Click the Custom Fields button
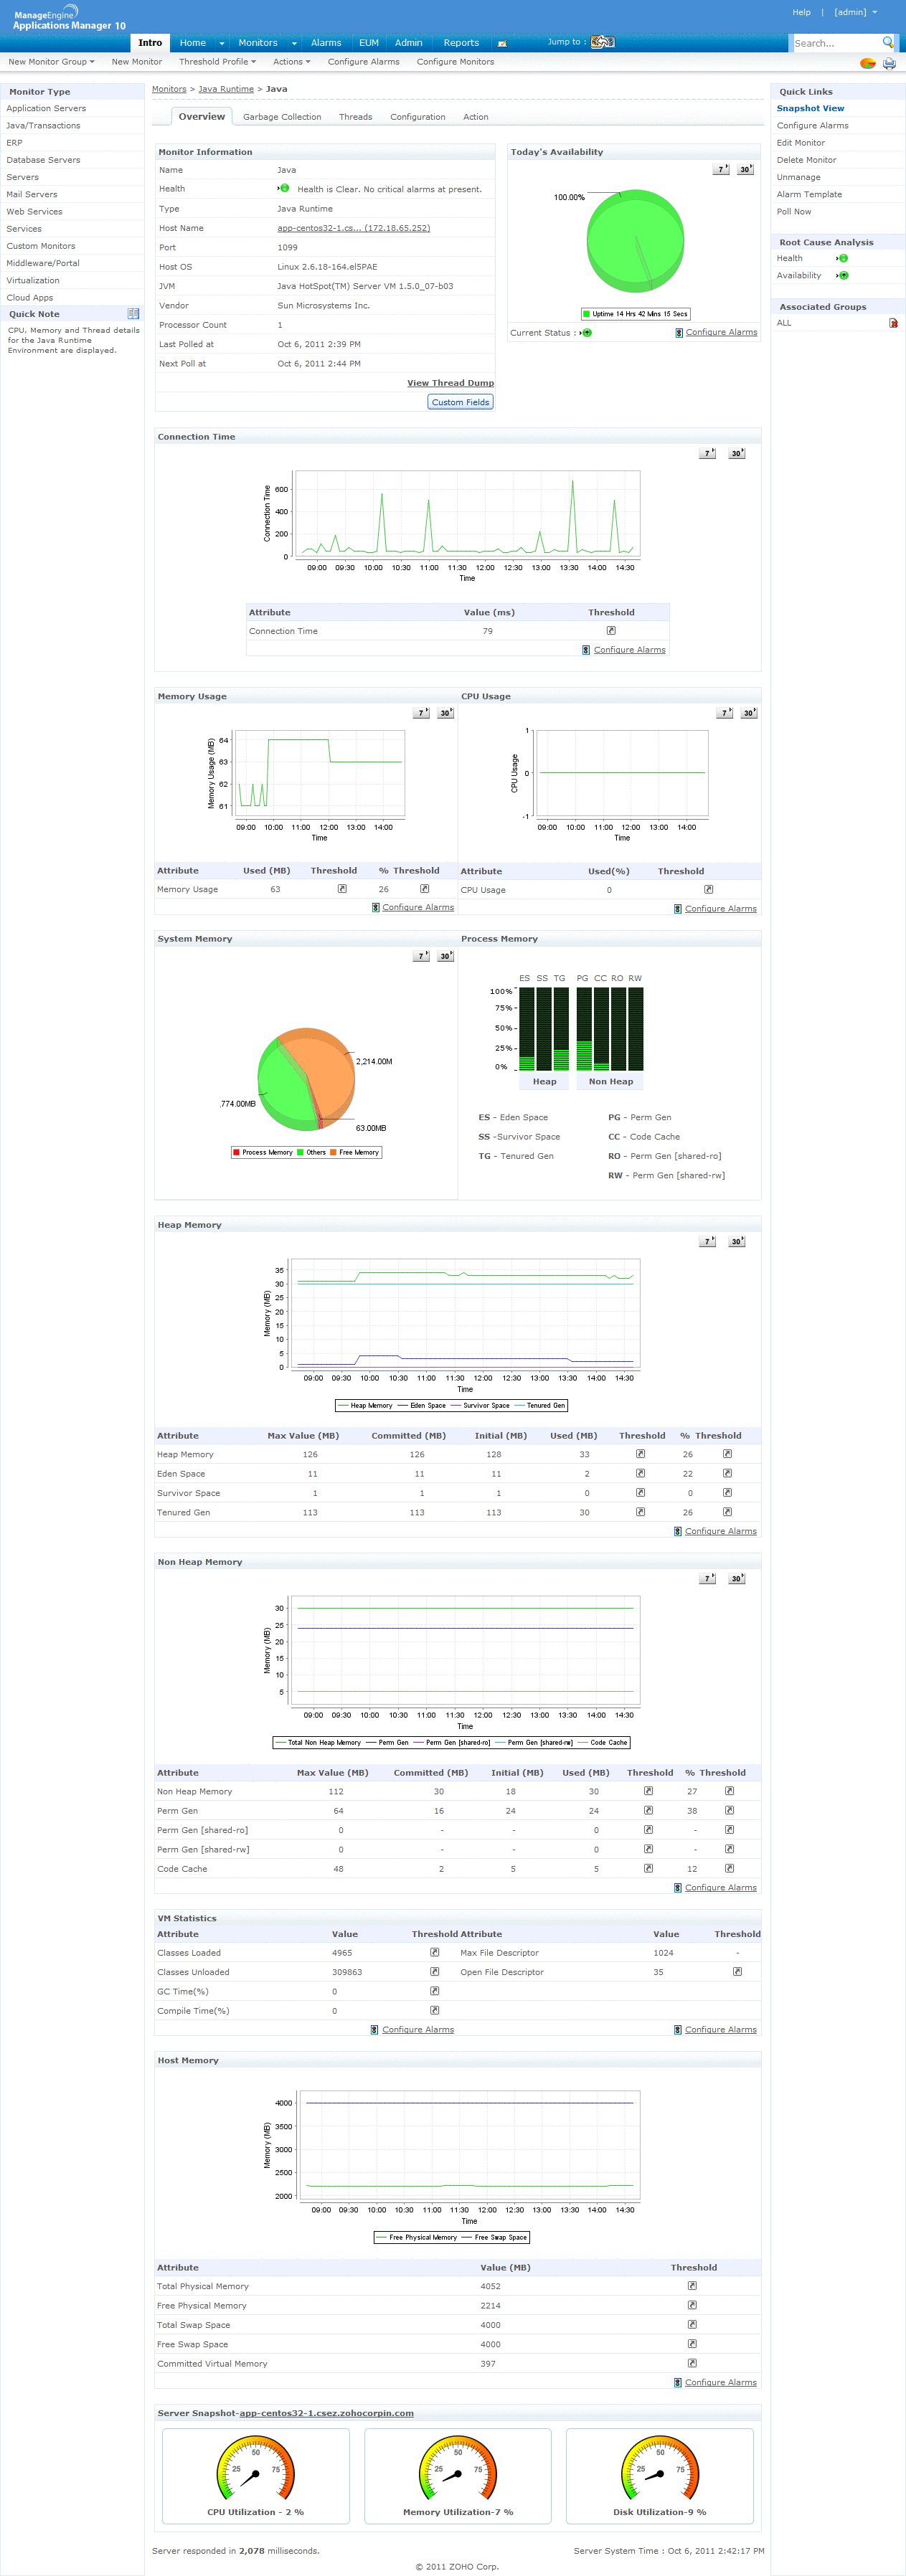Screen dimensions: 906x2576 pos(460,402)
